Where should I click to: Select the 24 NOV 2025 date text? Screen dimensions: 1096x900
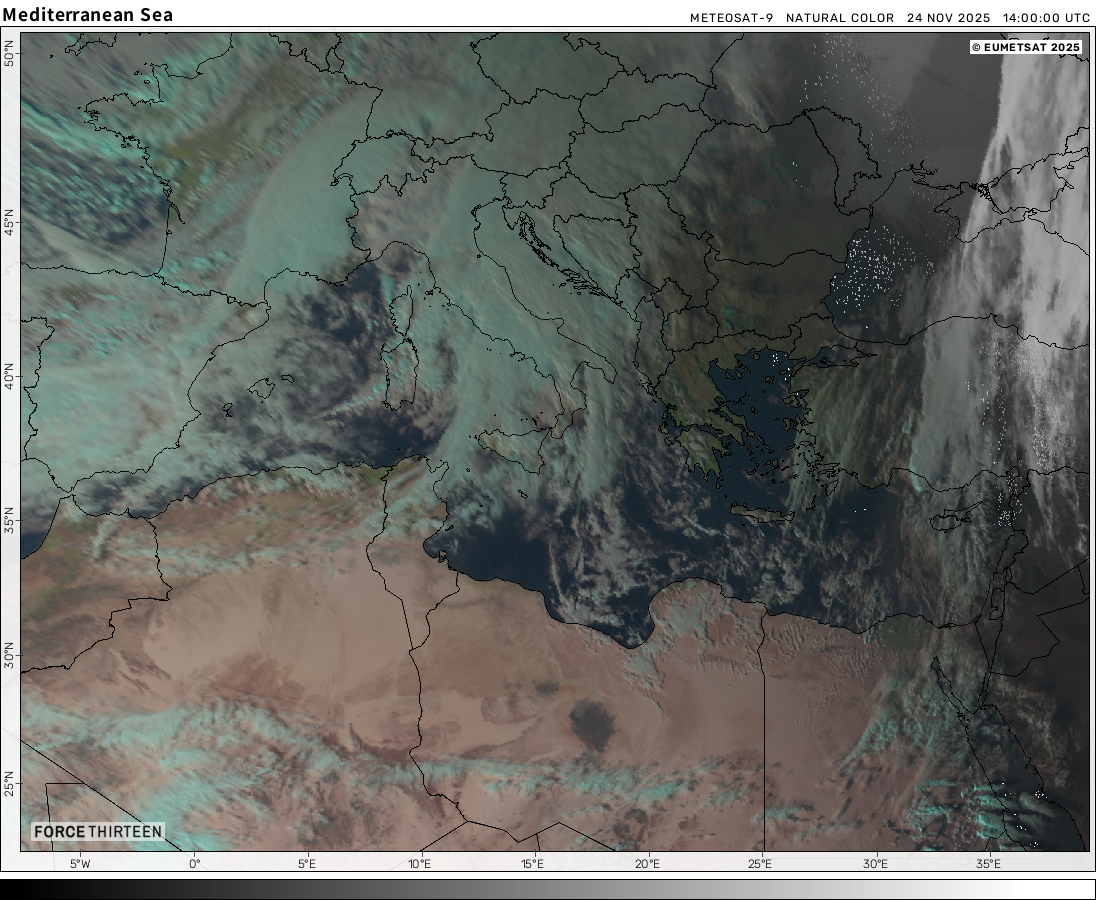point(948,18)
